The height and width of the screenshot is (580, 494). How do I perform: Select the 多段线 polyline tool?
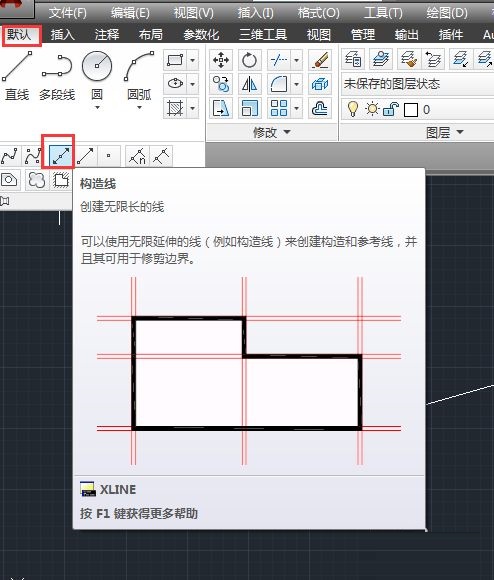(57, 76)
